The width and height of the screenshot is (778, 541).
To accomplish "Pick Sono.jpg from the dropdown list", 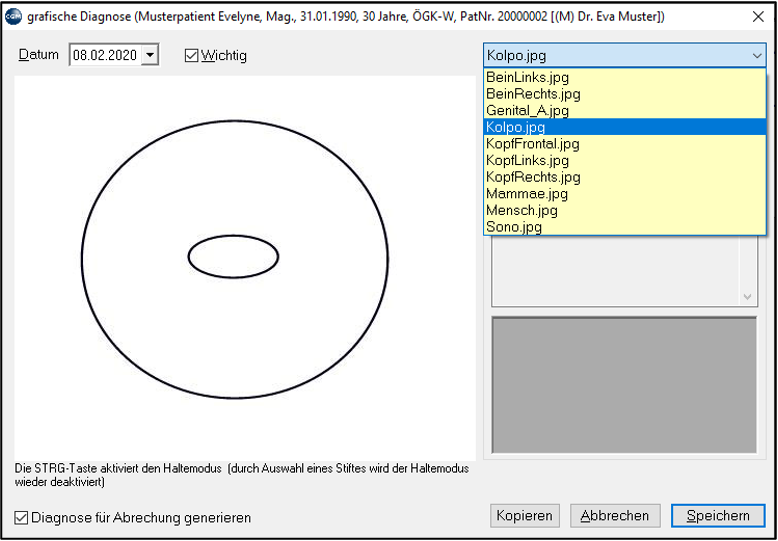I will [x=625, y=227].
